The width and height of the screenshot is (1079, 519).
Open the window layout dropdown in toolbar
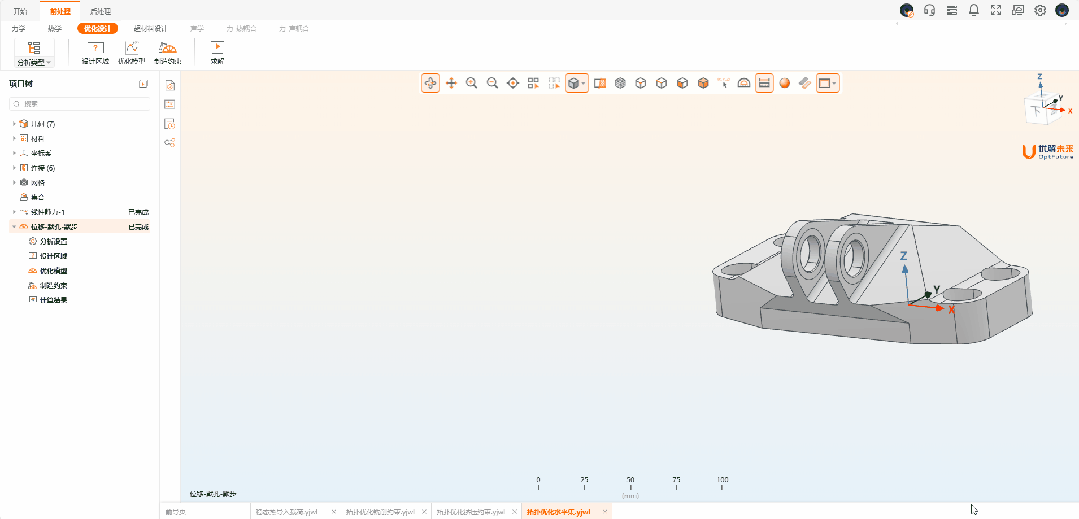(828, 83)
